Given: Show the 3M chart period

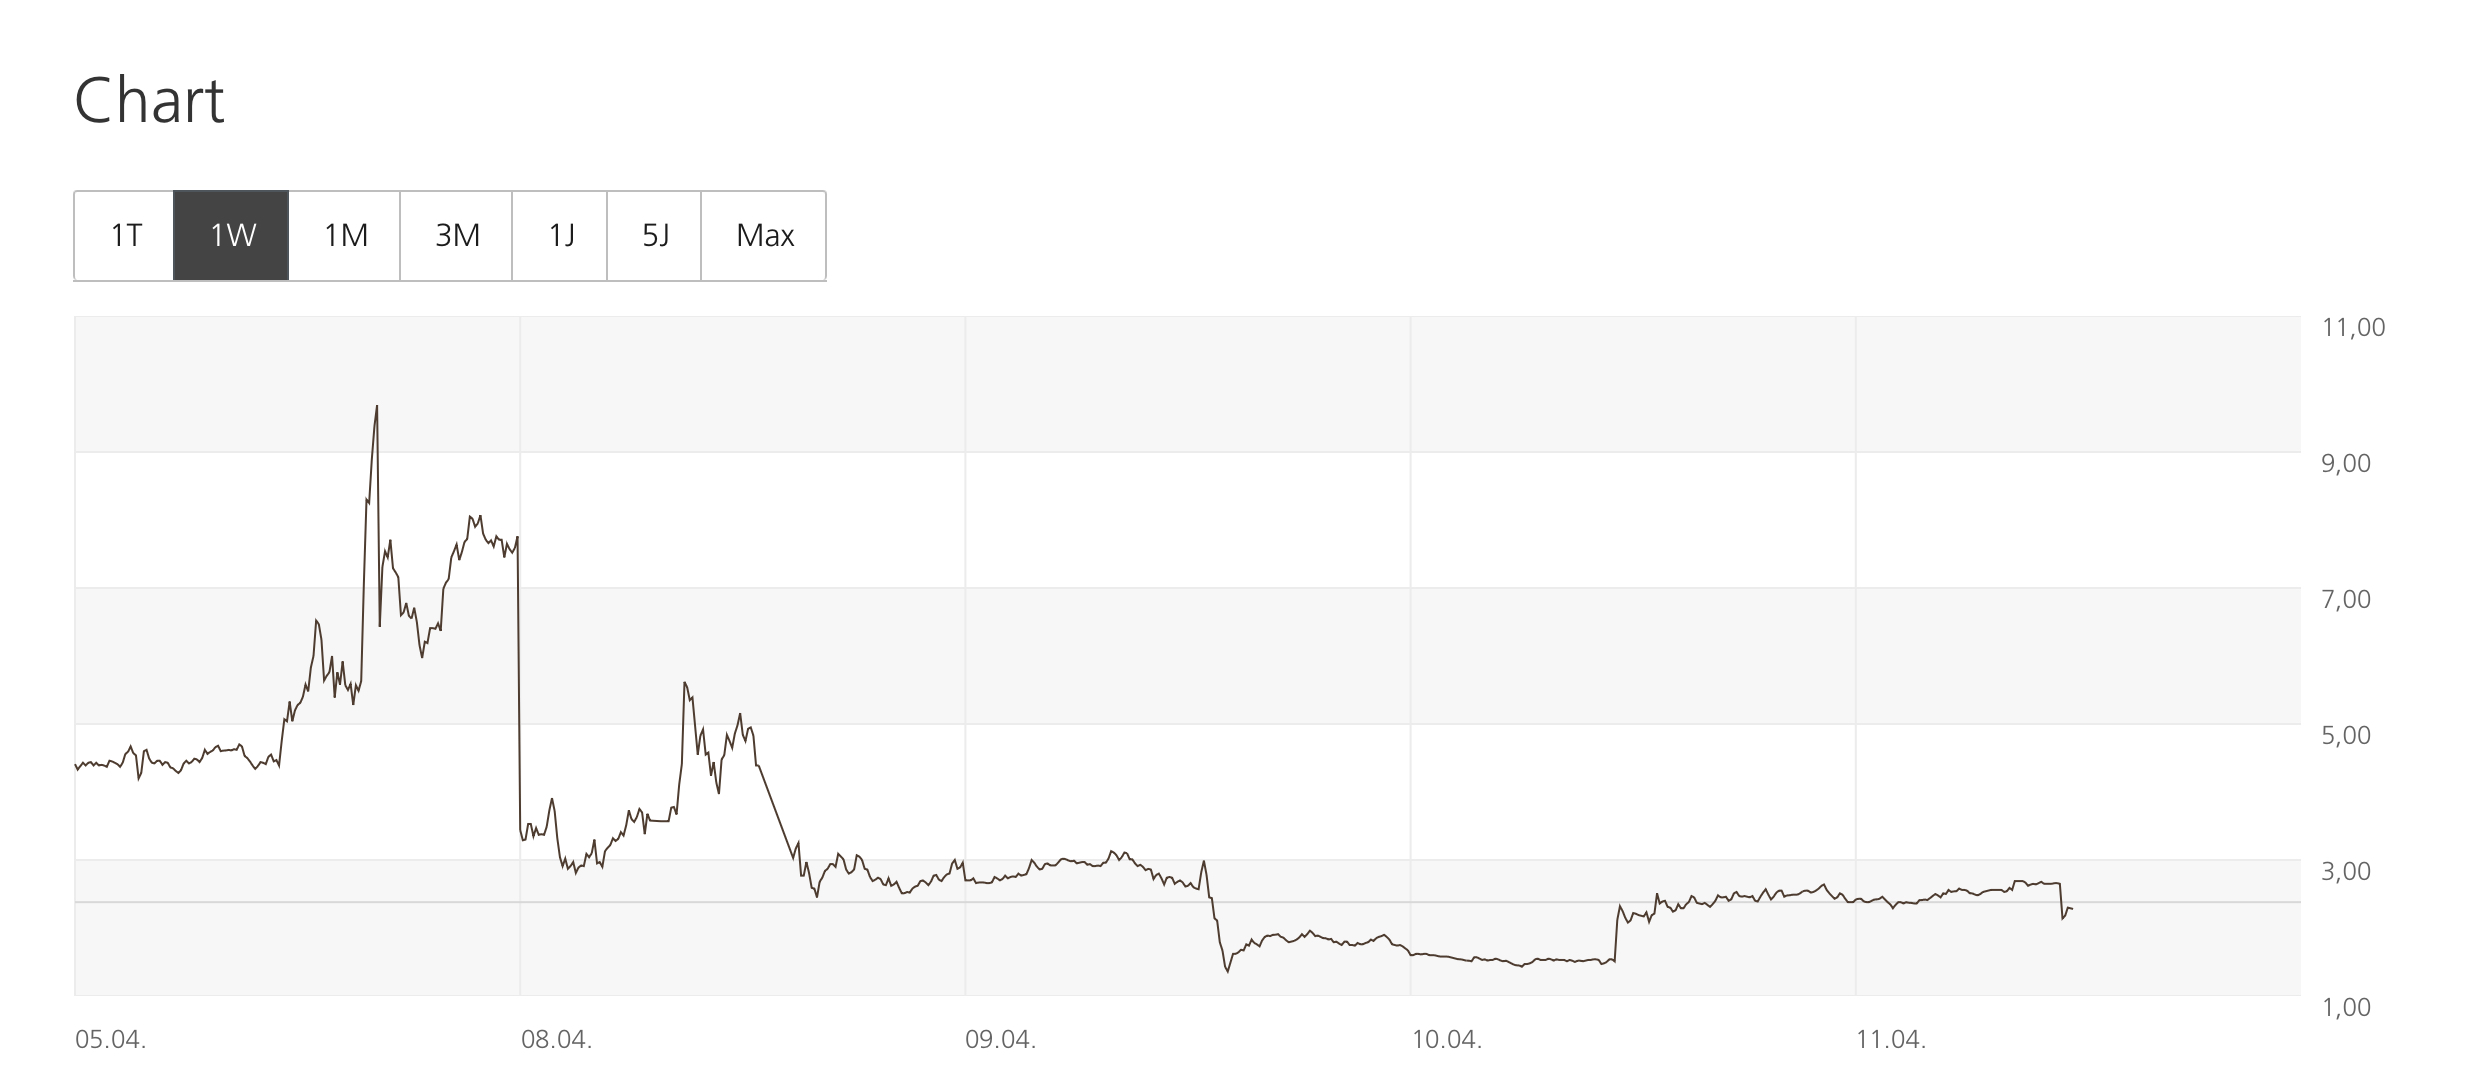Looking at the screenshot, I should click(457, 236).
